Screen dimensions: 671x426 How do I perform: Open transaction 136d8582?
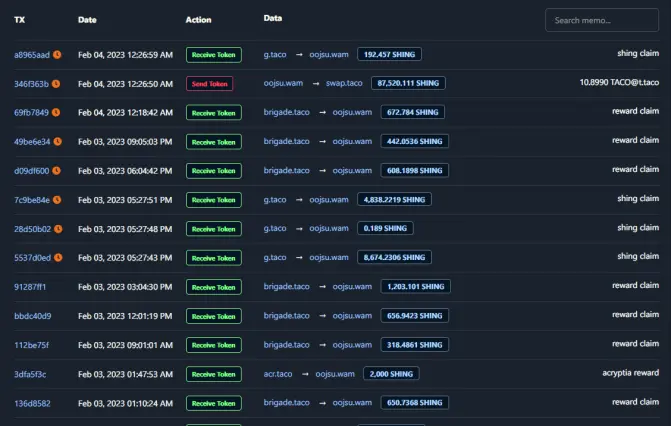[32, 403]
